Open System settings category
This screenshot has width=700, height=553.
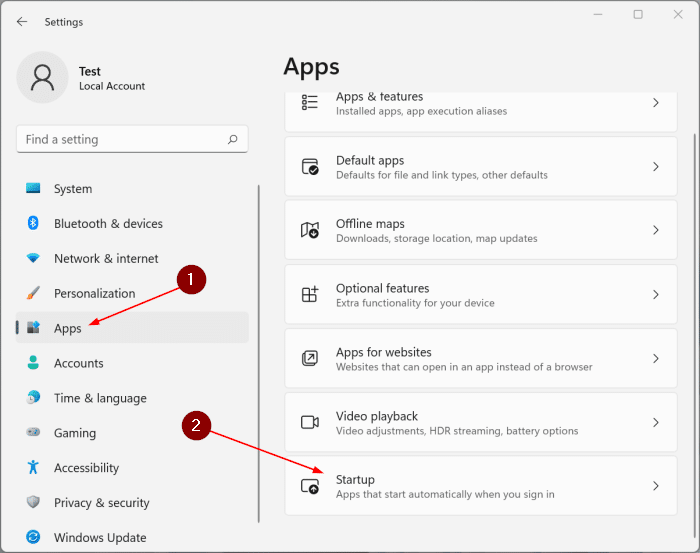point(132,188)
